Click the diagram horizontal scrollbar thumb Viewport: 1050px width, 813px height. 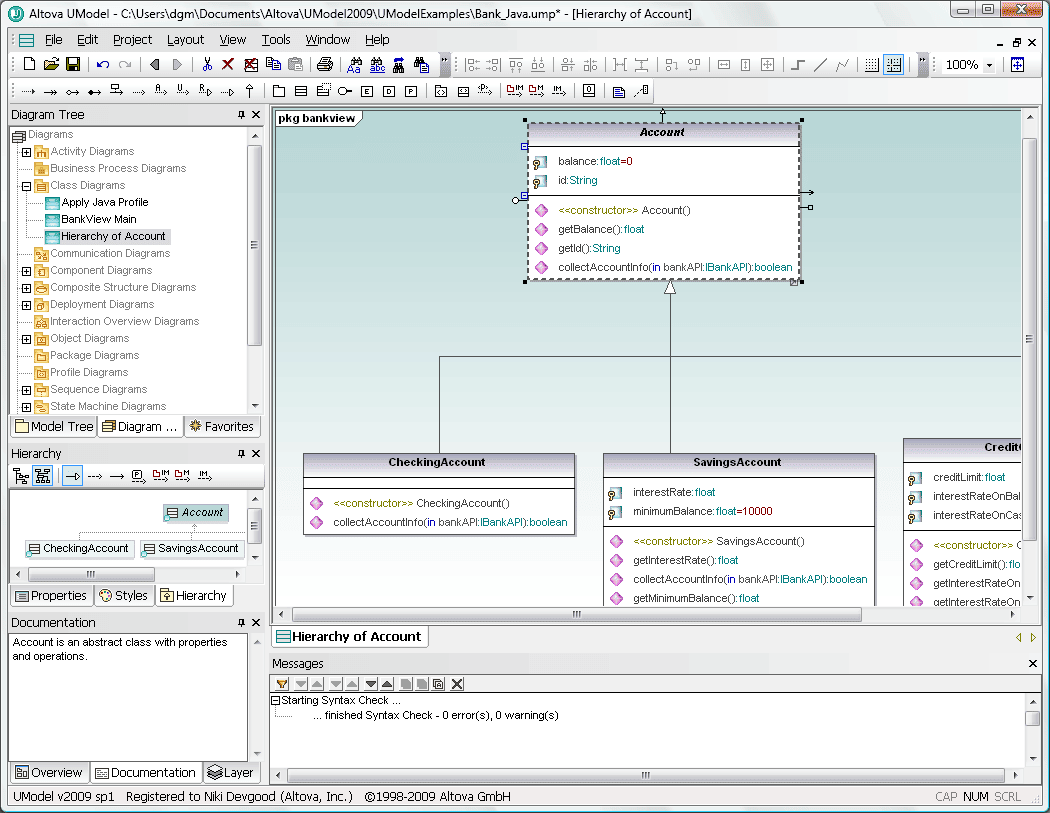click(x=577, y=614)
